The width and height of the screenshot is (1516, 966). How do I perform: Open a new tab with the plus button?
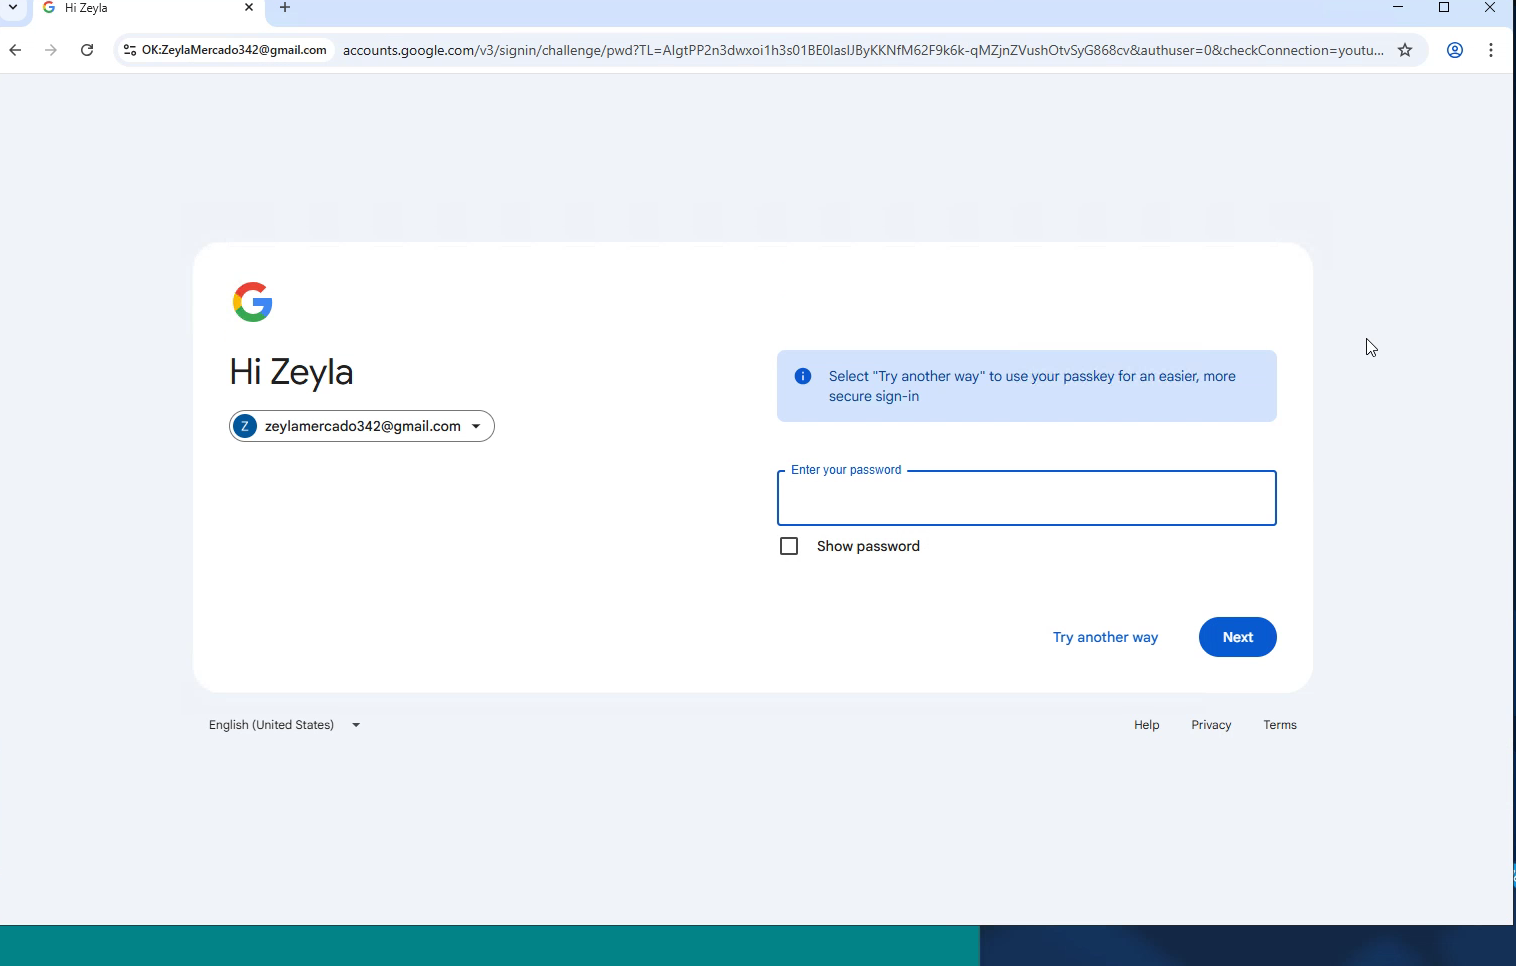coord(285,8)
